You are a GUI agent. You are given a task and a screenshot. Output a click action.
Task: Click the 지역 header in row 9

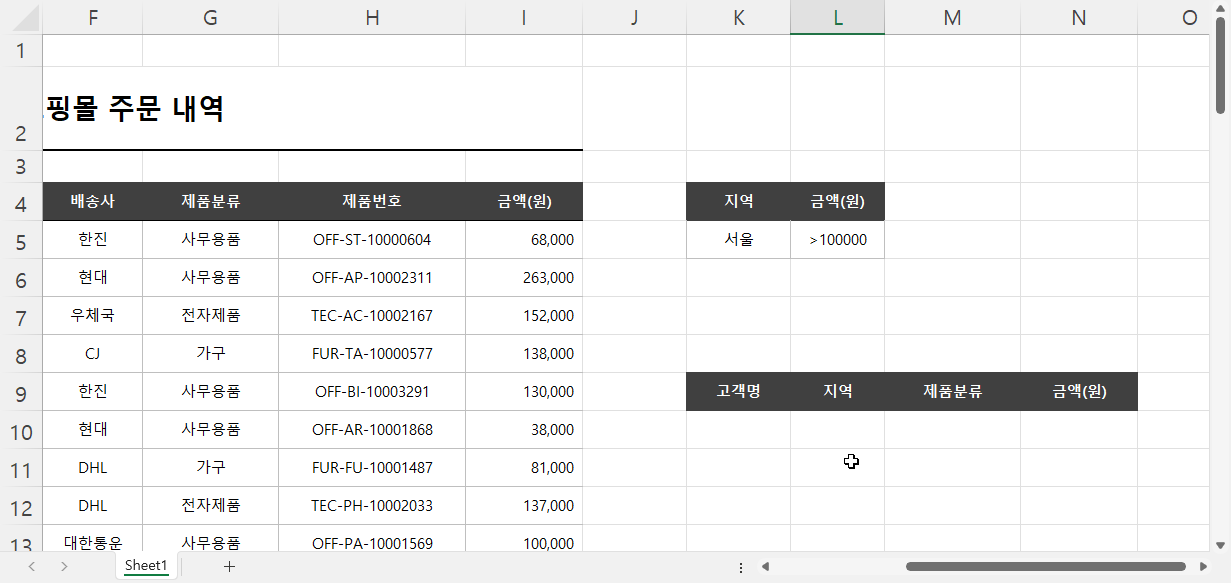[x=837, y=392]
